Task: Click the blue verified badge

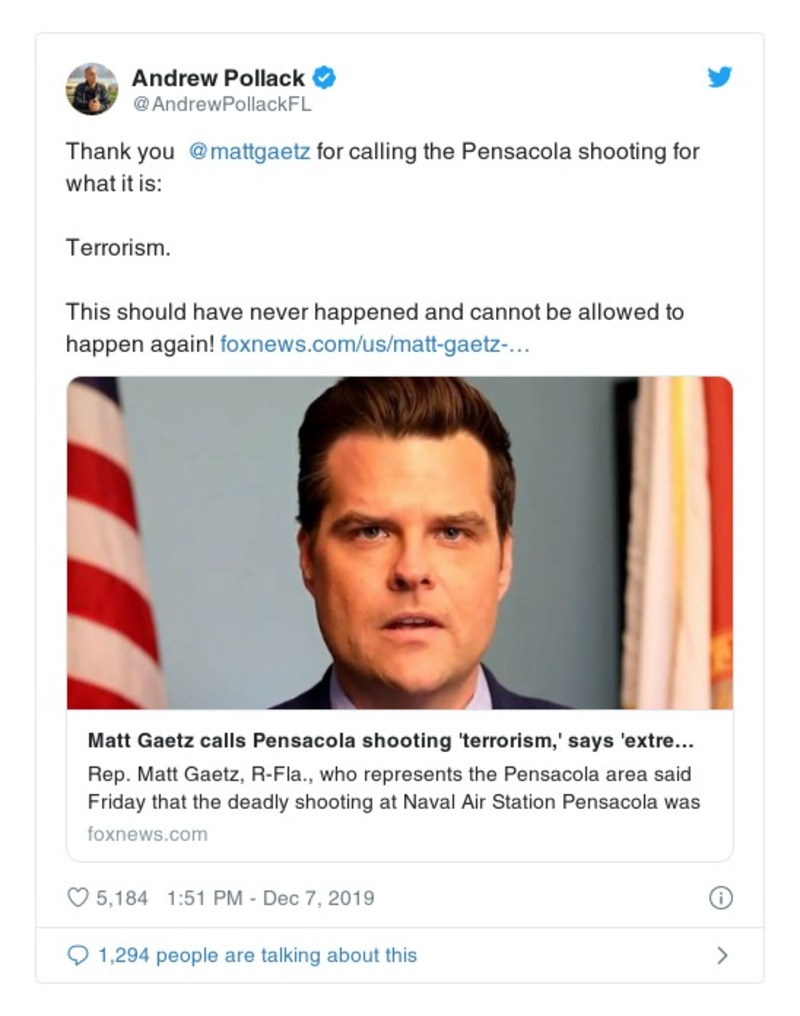Action: tap(325, 77)
